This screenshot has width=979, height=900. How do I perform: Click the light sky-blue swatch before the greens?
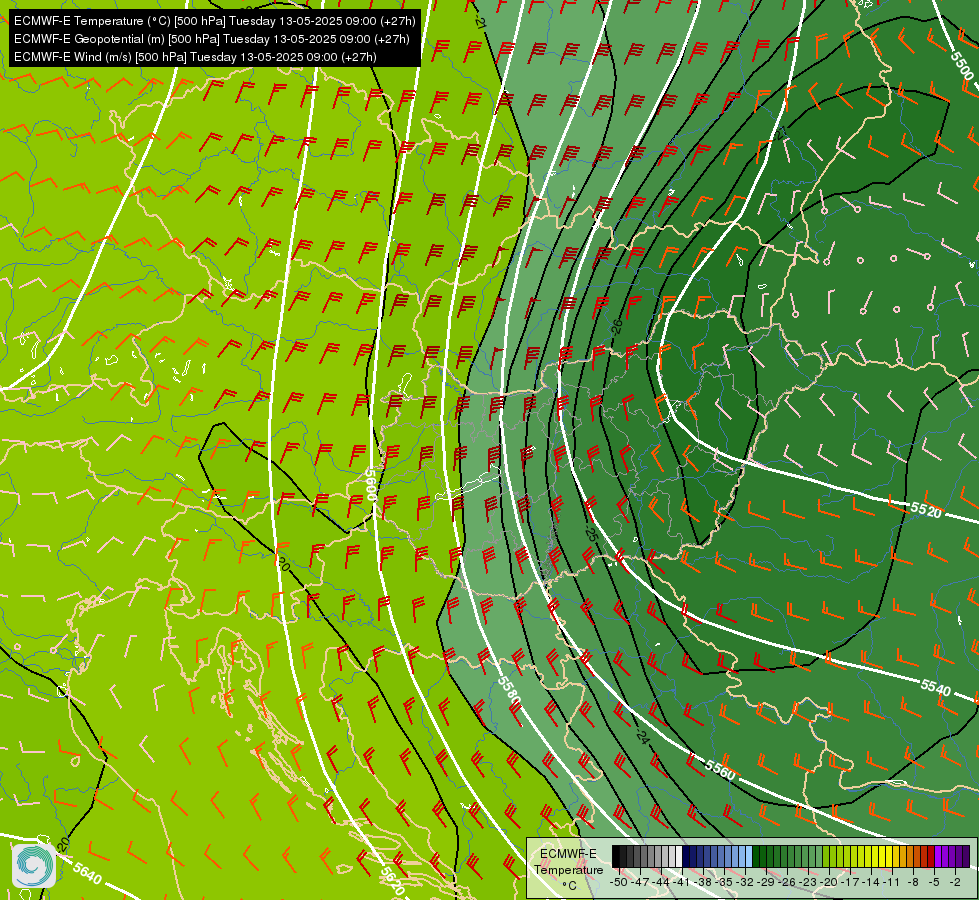(x=749, y=856)
